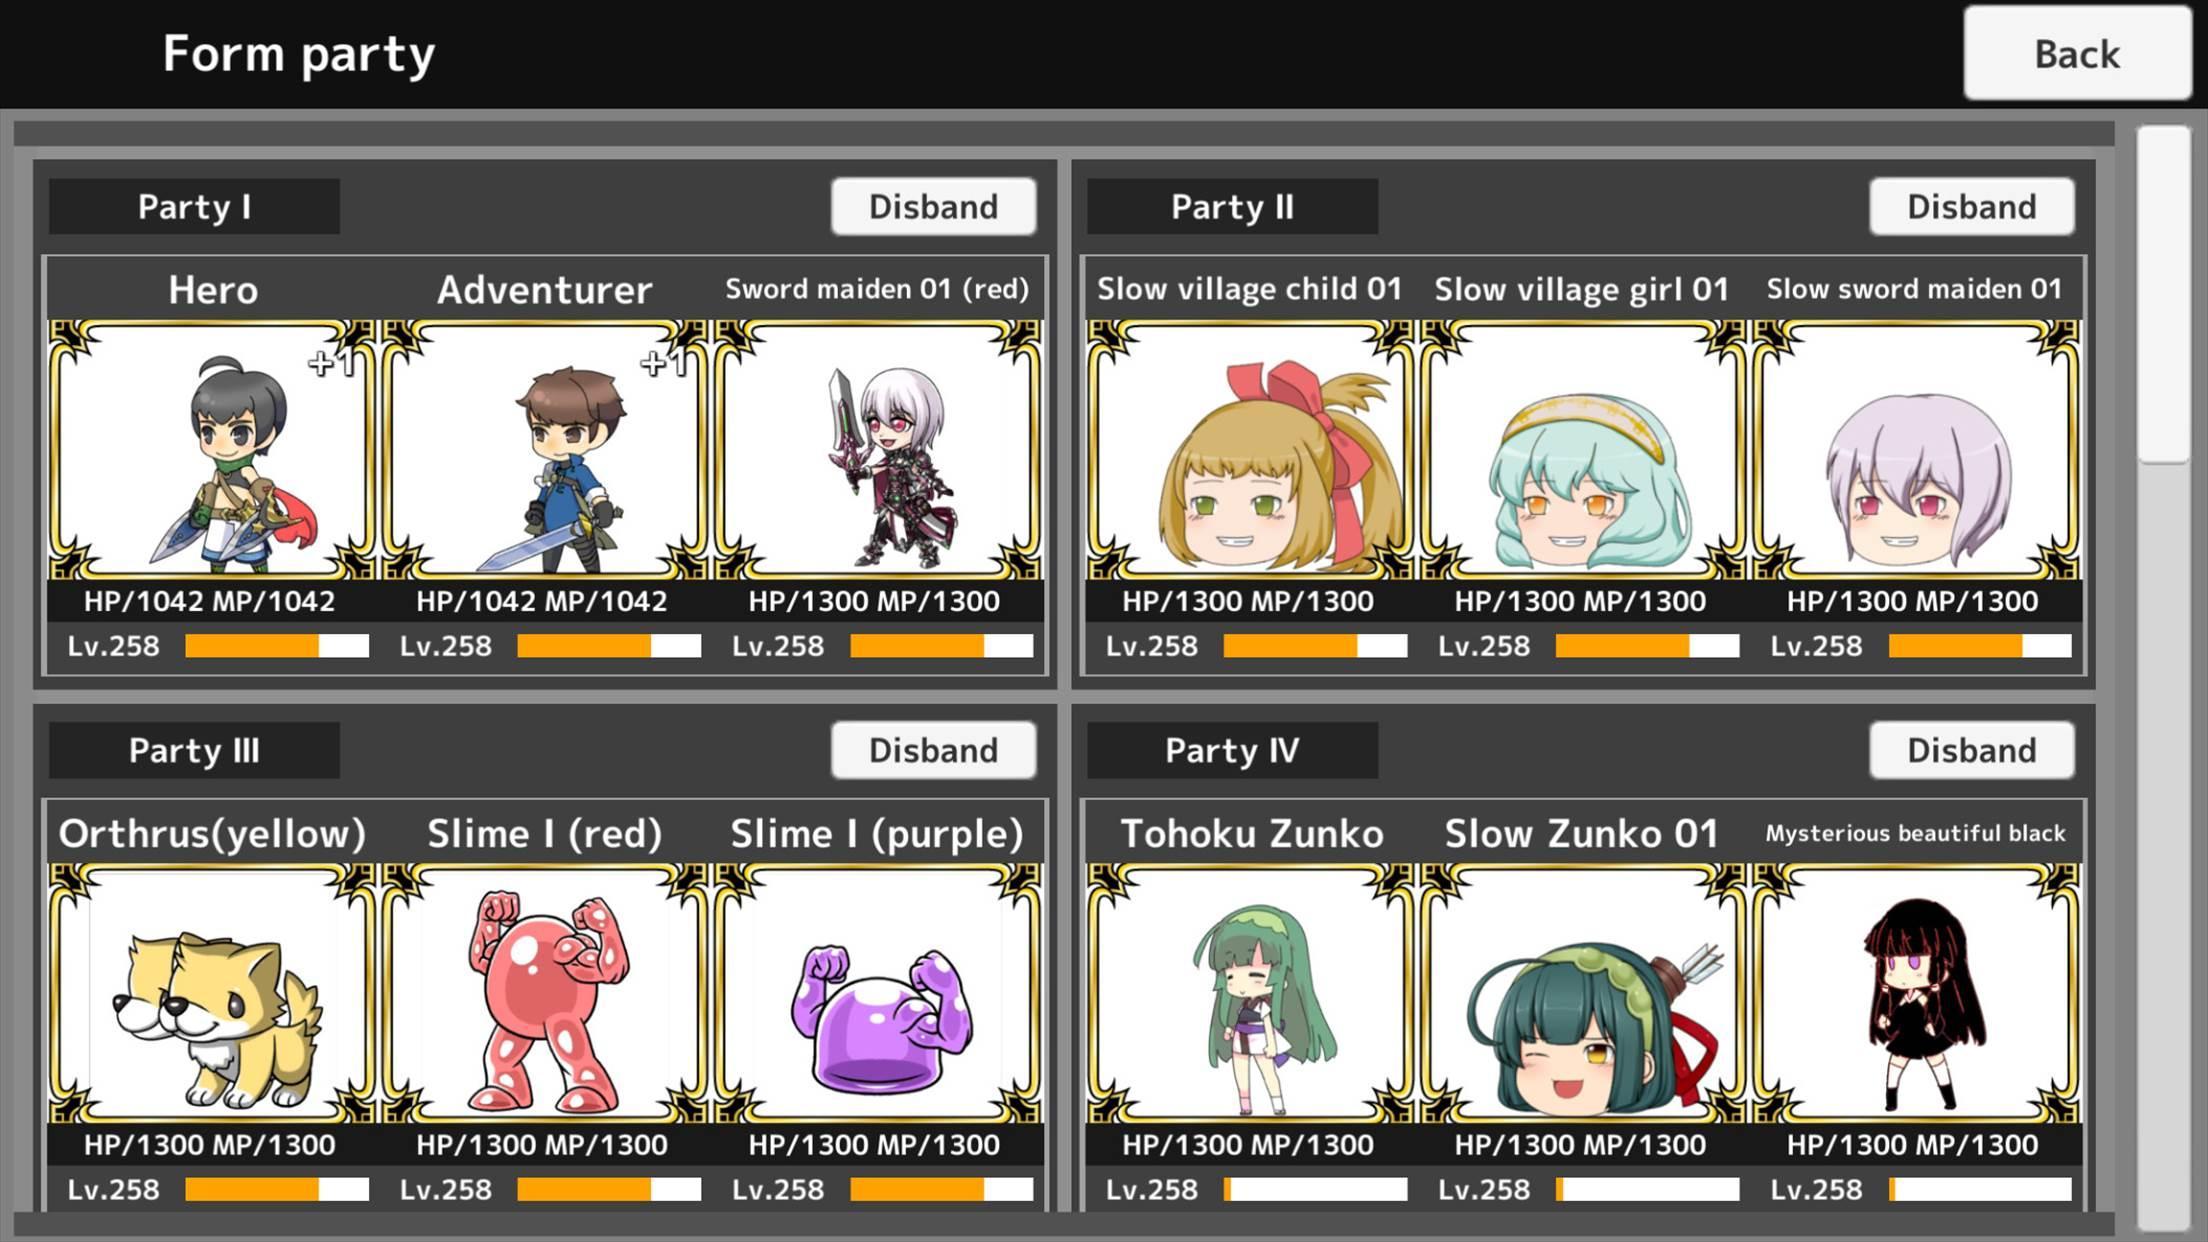
Task: Go back using the Back button
Action: [2077, 54]
